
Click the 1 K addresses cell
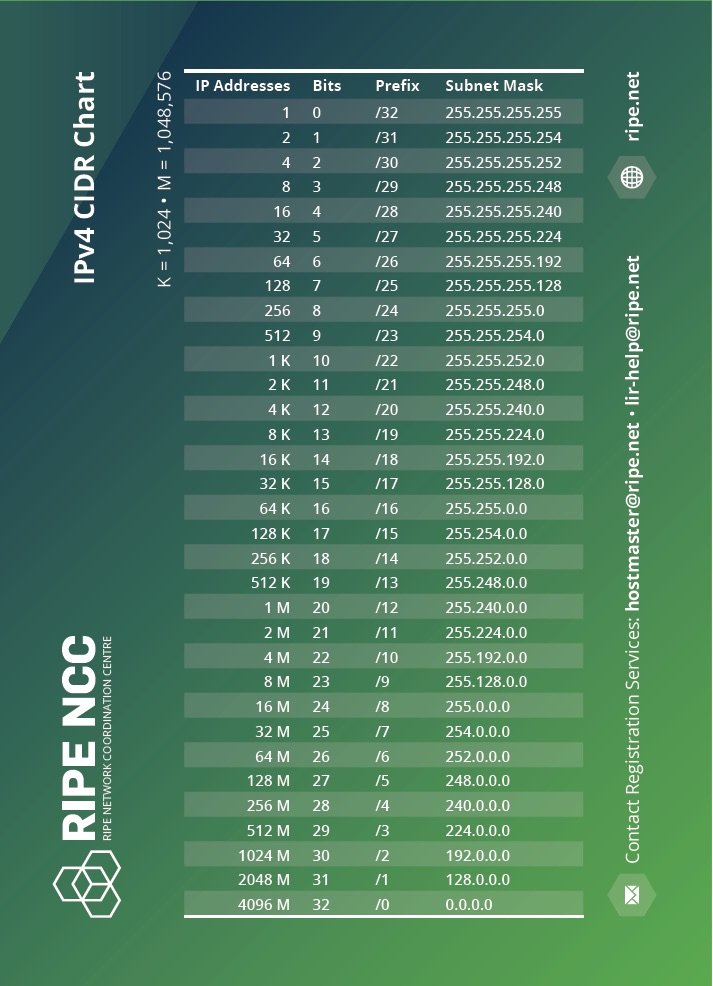pos(278,360)
